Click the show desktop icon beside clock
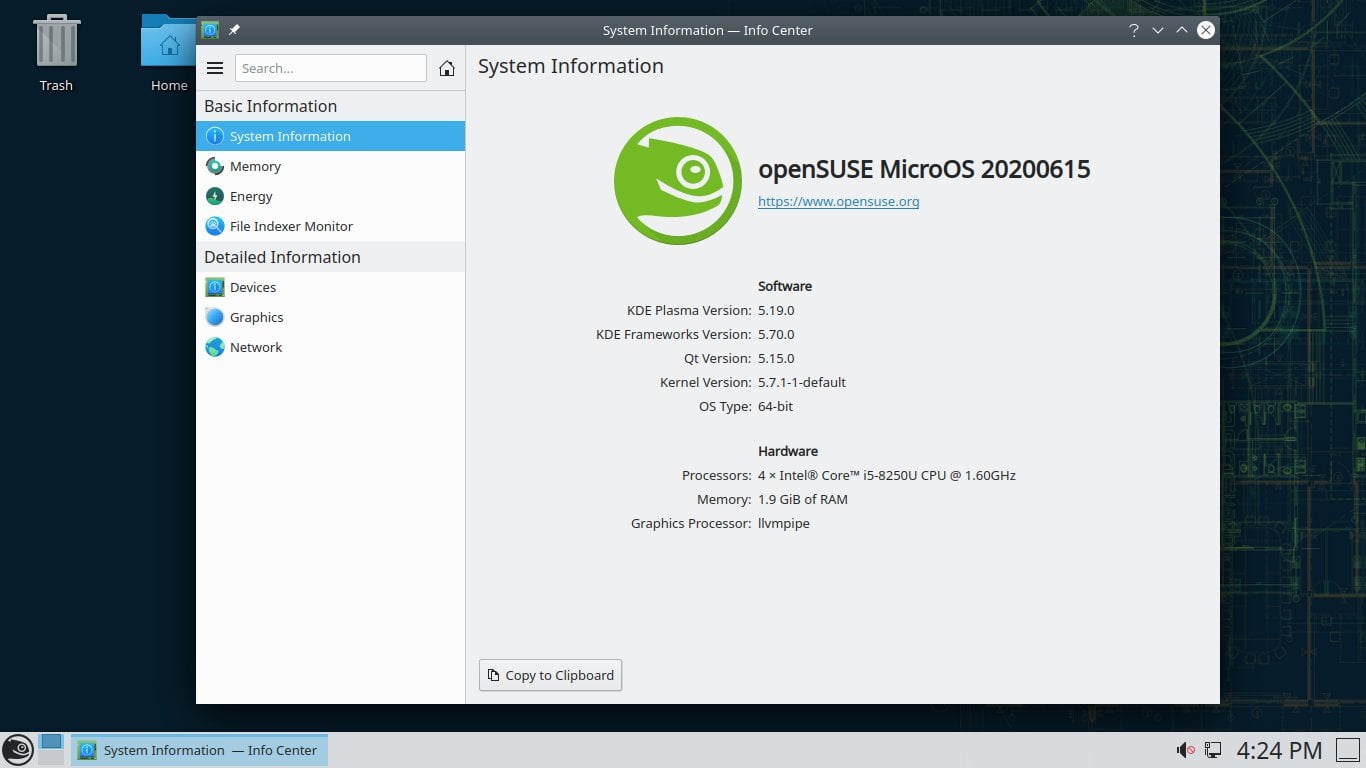This screenshot has height=768, width=1366. point(1348,750)
